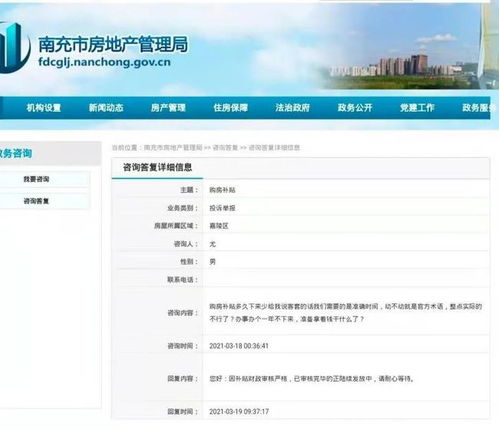Screen dimensions: 499x430
Task: Open the 新闻动态 menu
Action: click(x=106, y=108)
